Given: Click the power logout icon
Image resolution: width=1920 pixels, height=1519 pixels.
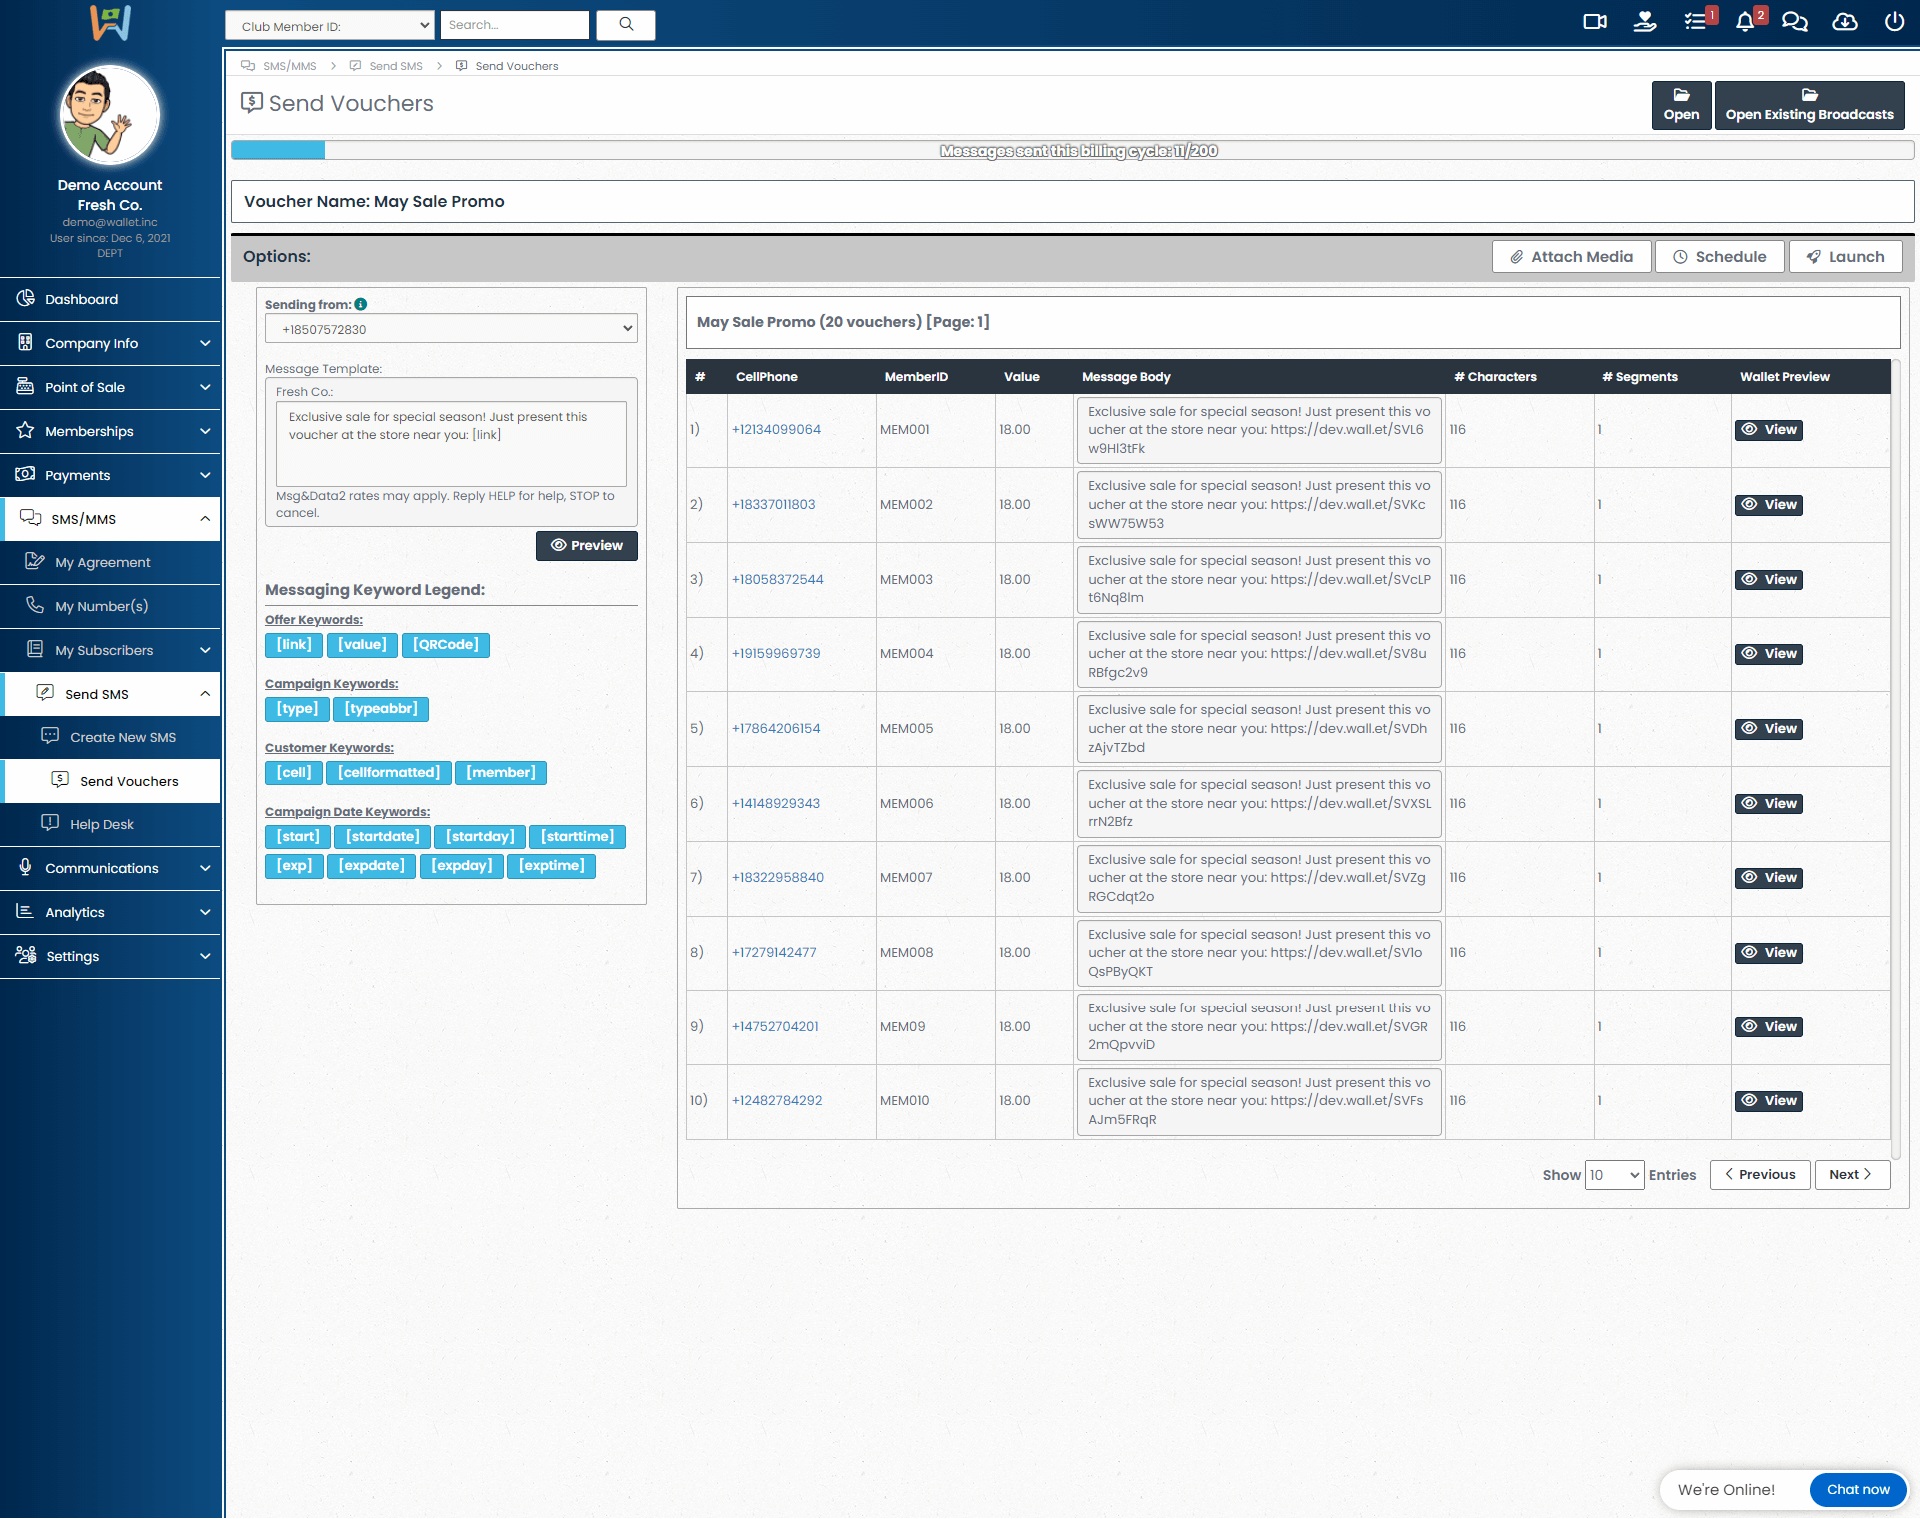Looking at the screenshot, I should coord(1894,22).
